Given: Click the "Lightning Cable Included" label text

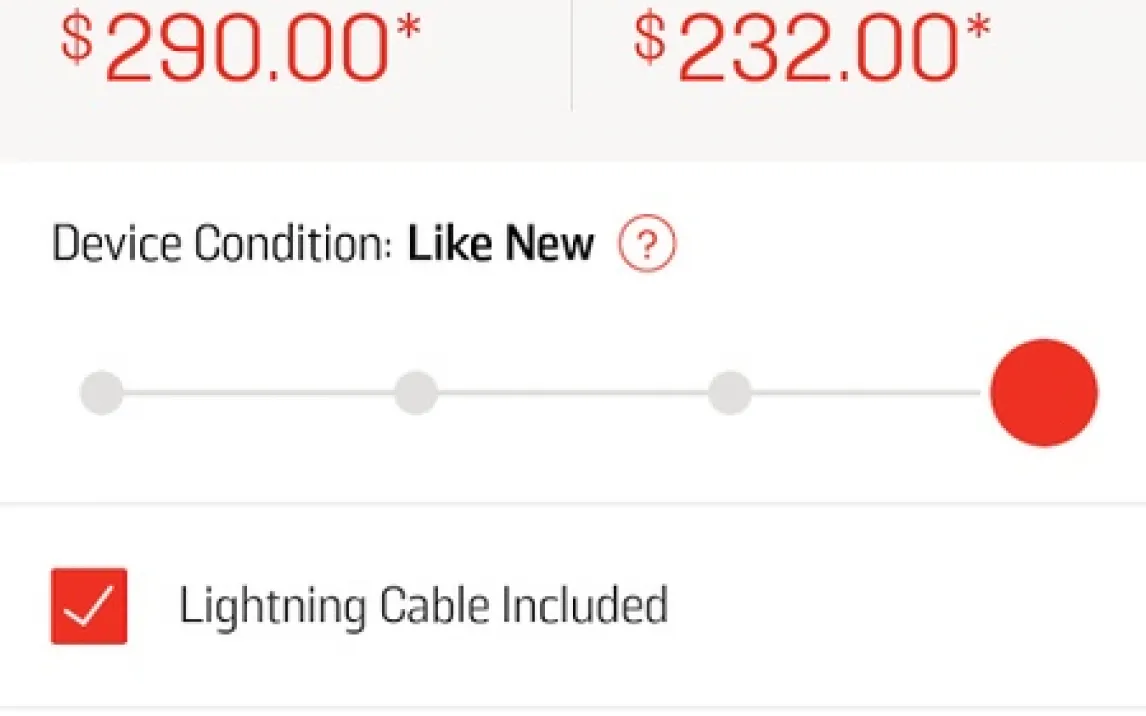Looking at the screenshot, I should tap(423, 606).
